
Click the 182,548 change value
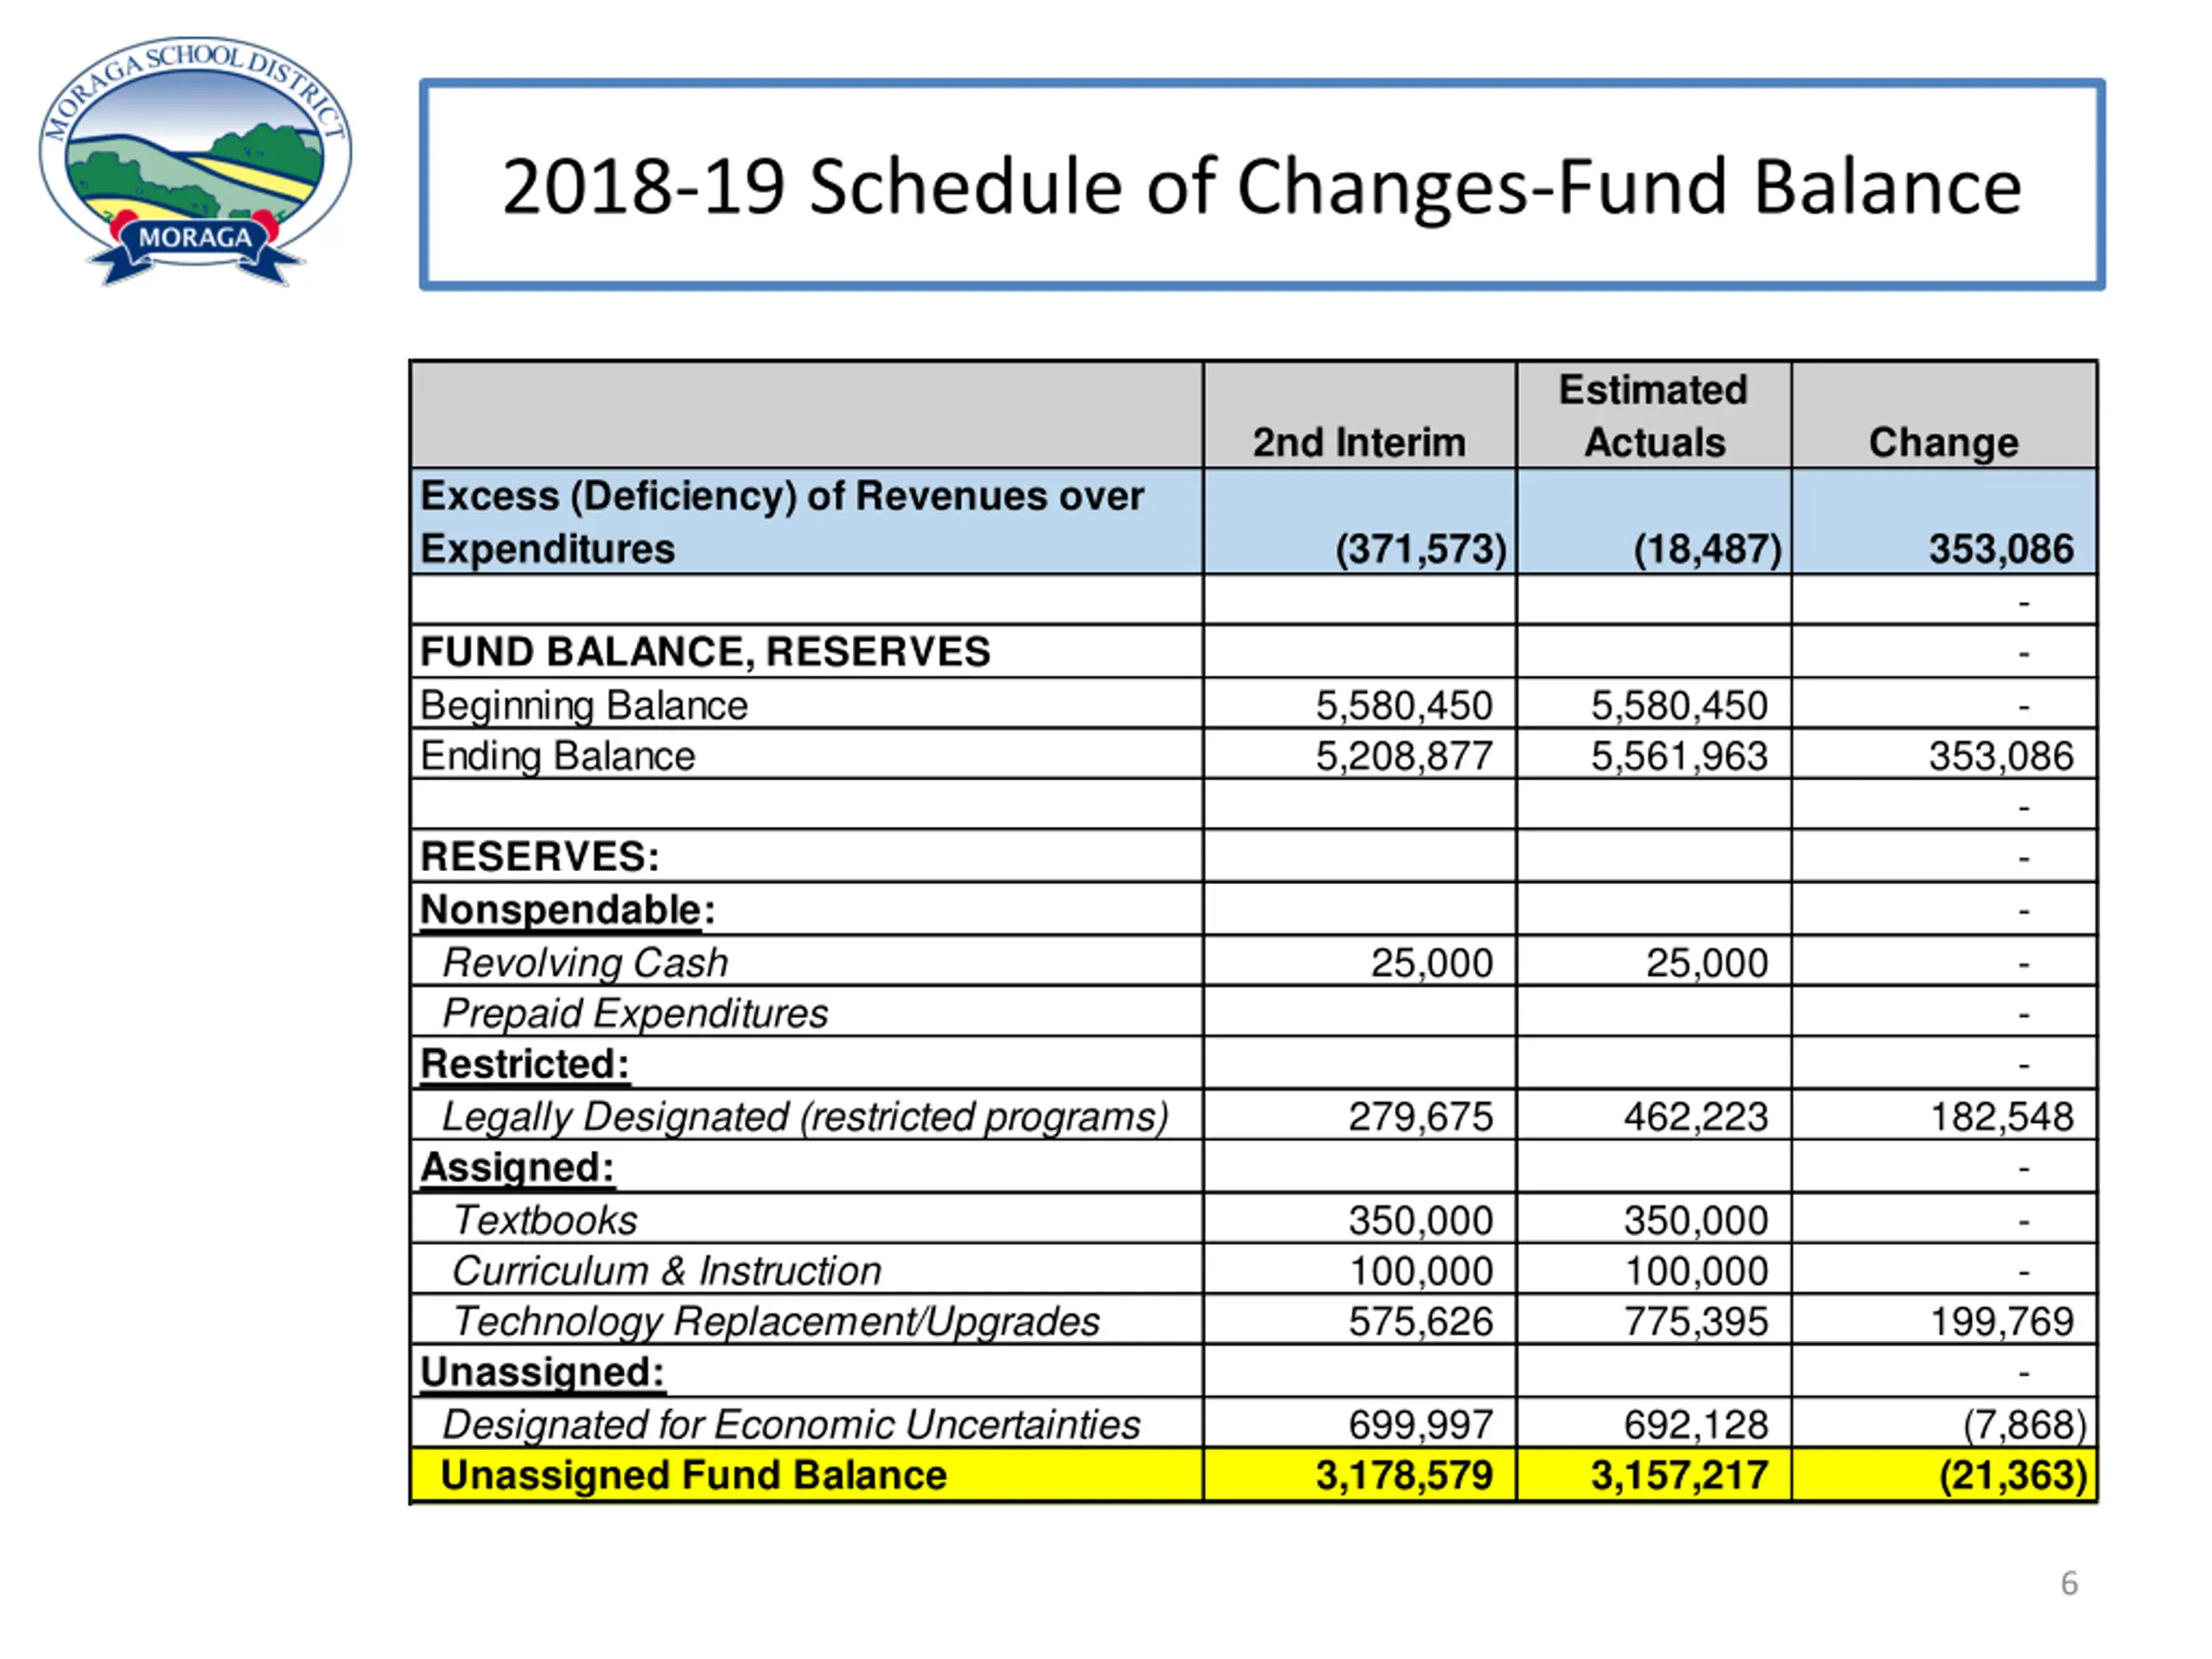(x=2002, y=1116)
